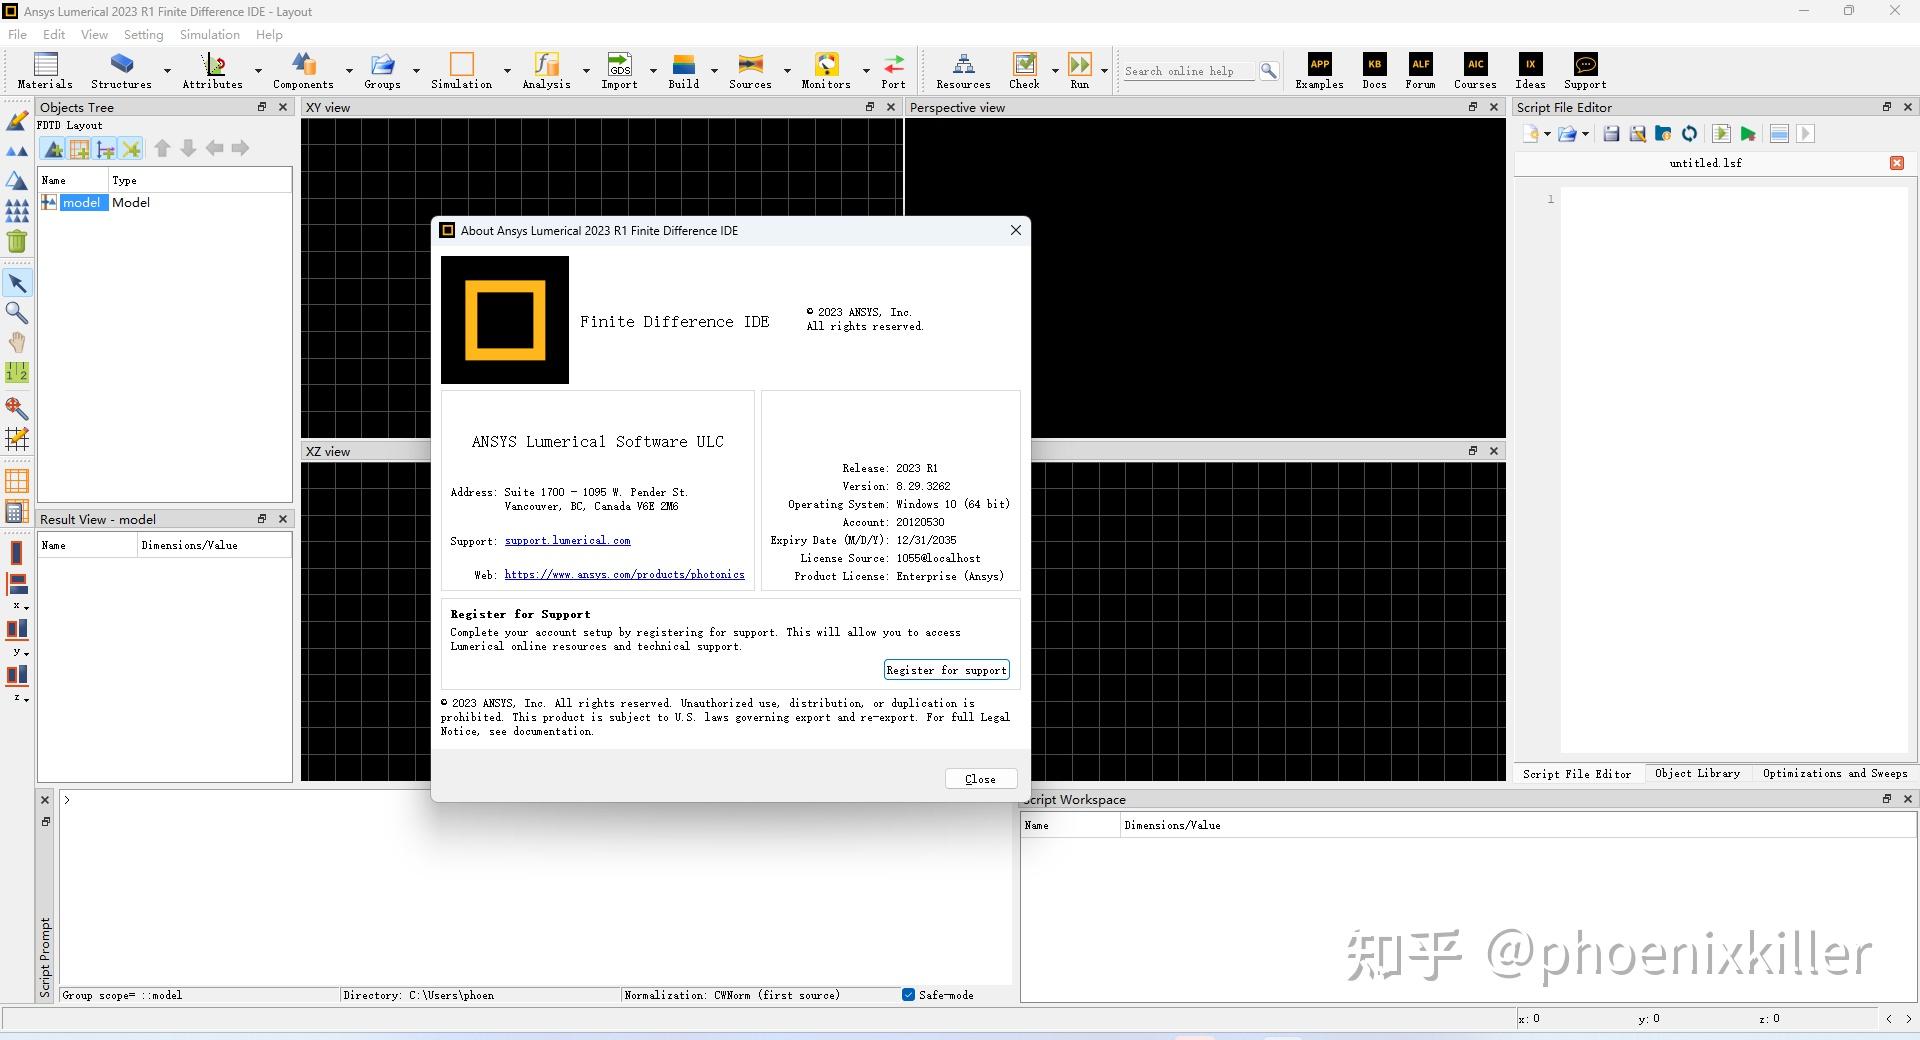Open the Structures dropdown arrow

point(167,73)
